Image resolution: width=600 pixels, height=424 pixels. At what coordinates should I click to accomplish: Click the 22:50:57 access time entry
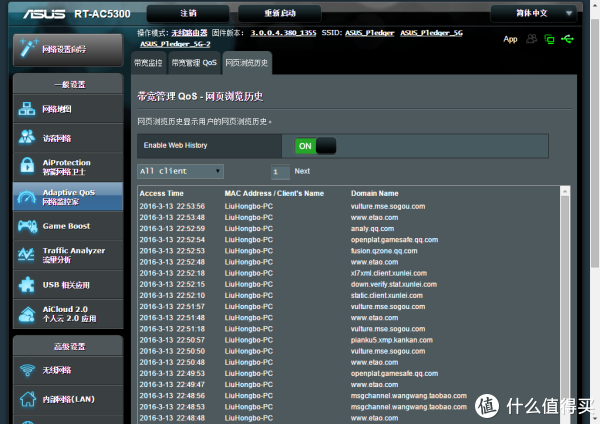[172, 340]
